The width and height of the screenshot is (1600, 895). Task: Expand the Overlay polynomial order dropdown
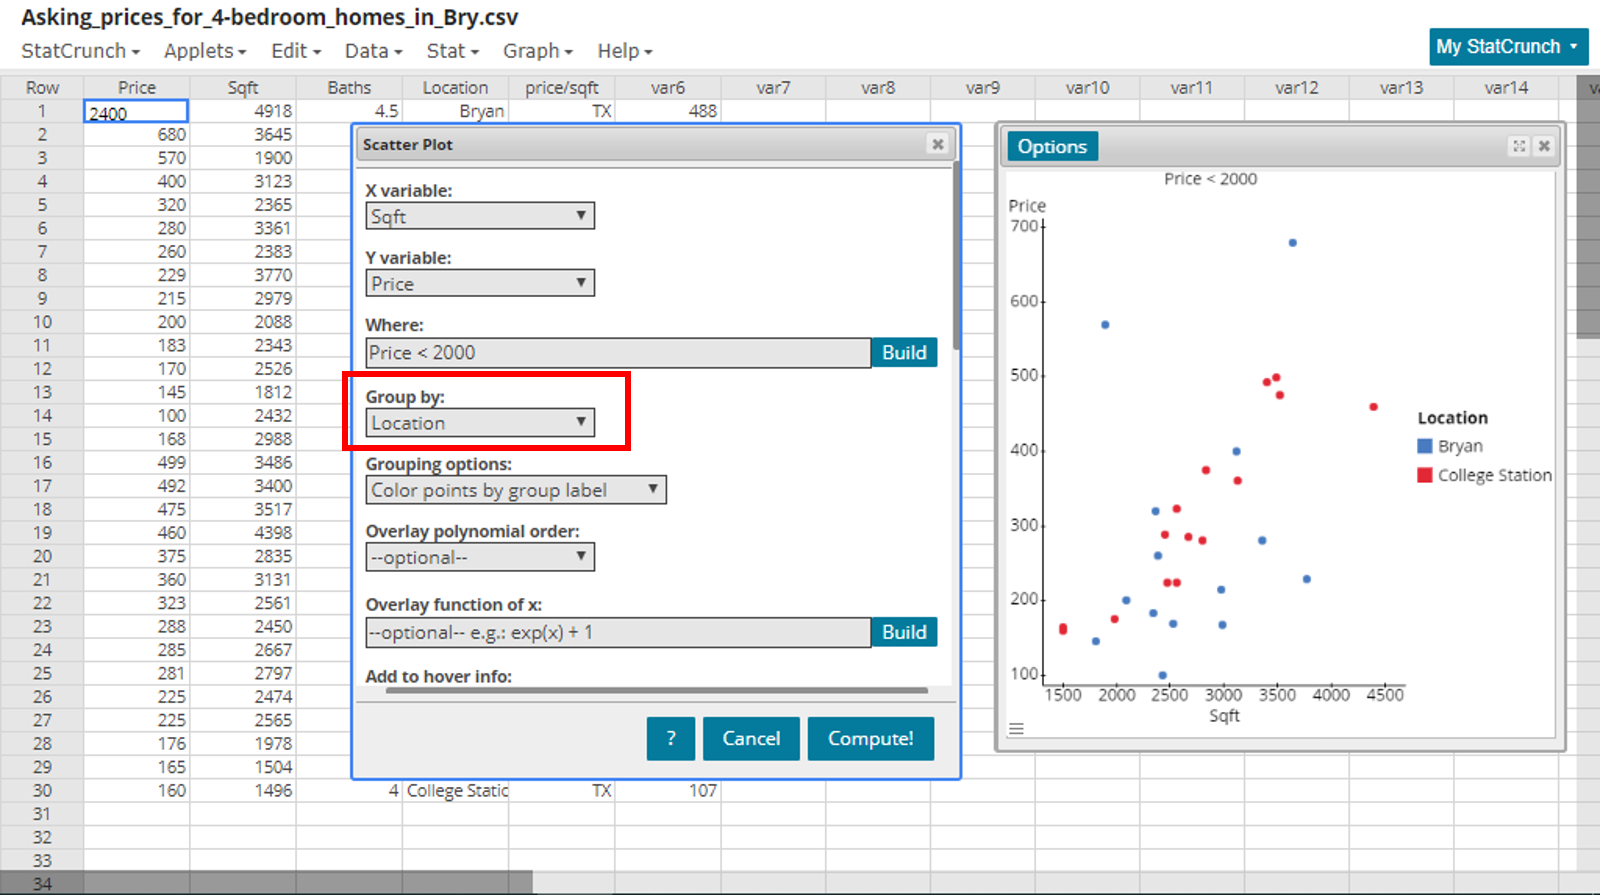tap(480, 558)
